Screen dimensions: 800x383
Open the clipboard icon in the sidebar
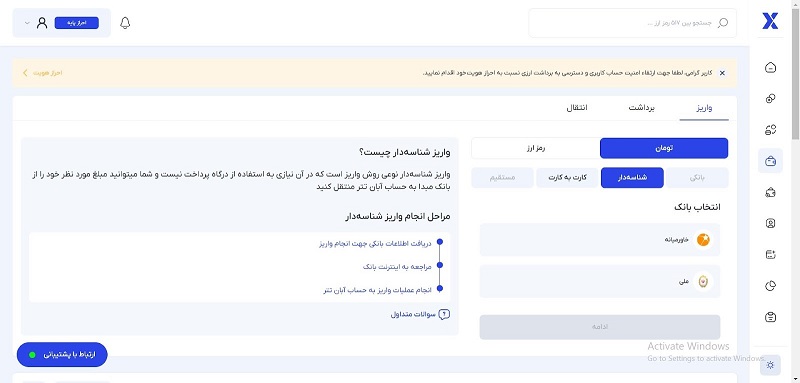(x=770, y=317)
